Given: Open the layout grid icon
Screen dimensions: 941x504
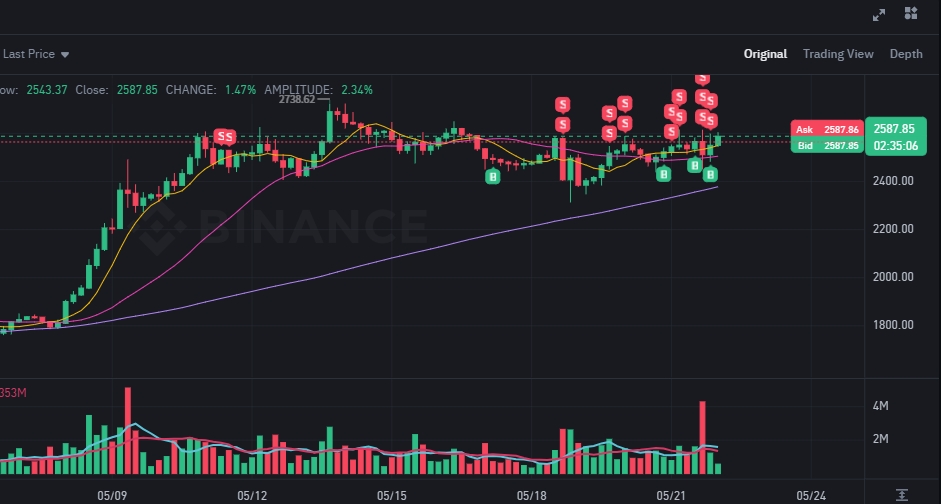Looking at the screenshot, I should 911,14.
